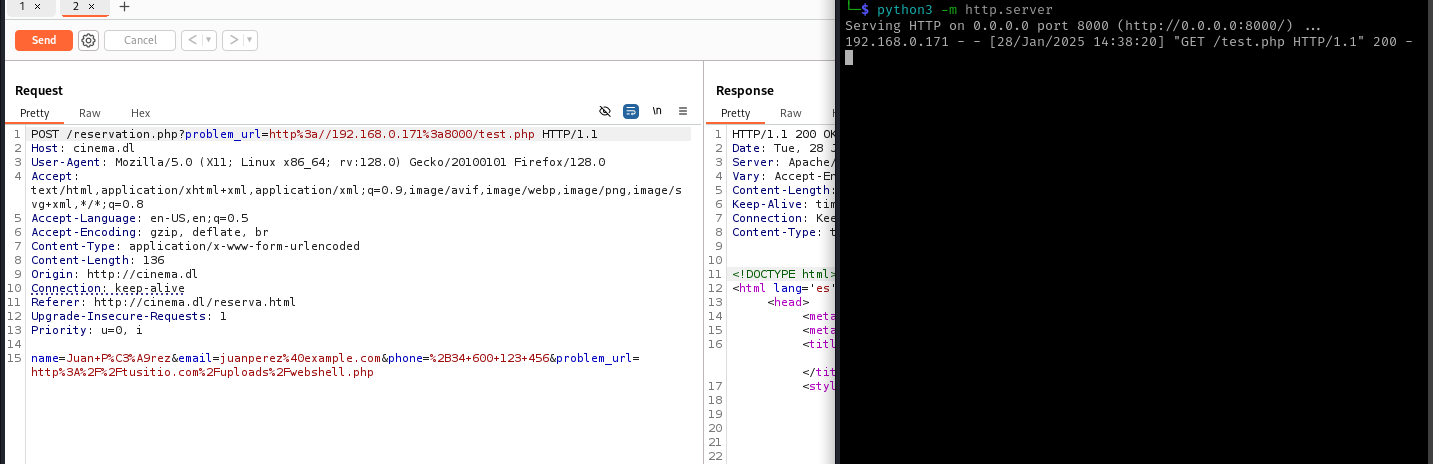Screen dimensions: 1433x464
Task: Click the Content-Type header in Request
Action: [195, 246]
